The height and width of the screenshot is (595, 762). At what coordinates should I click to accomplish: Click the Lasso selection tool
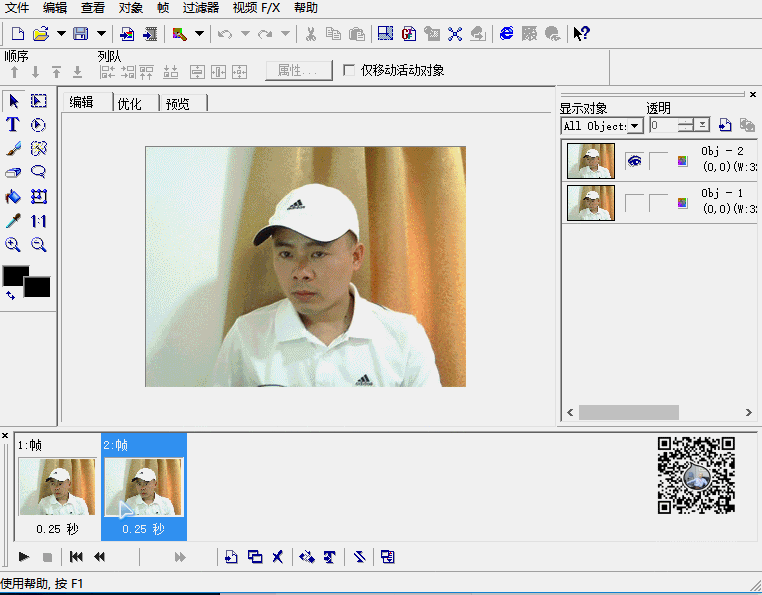coord(39,173)
